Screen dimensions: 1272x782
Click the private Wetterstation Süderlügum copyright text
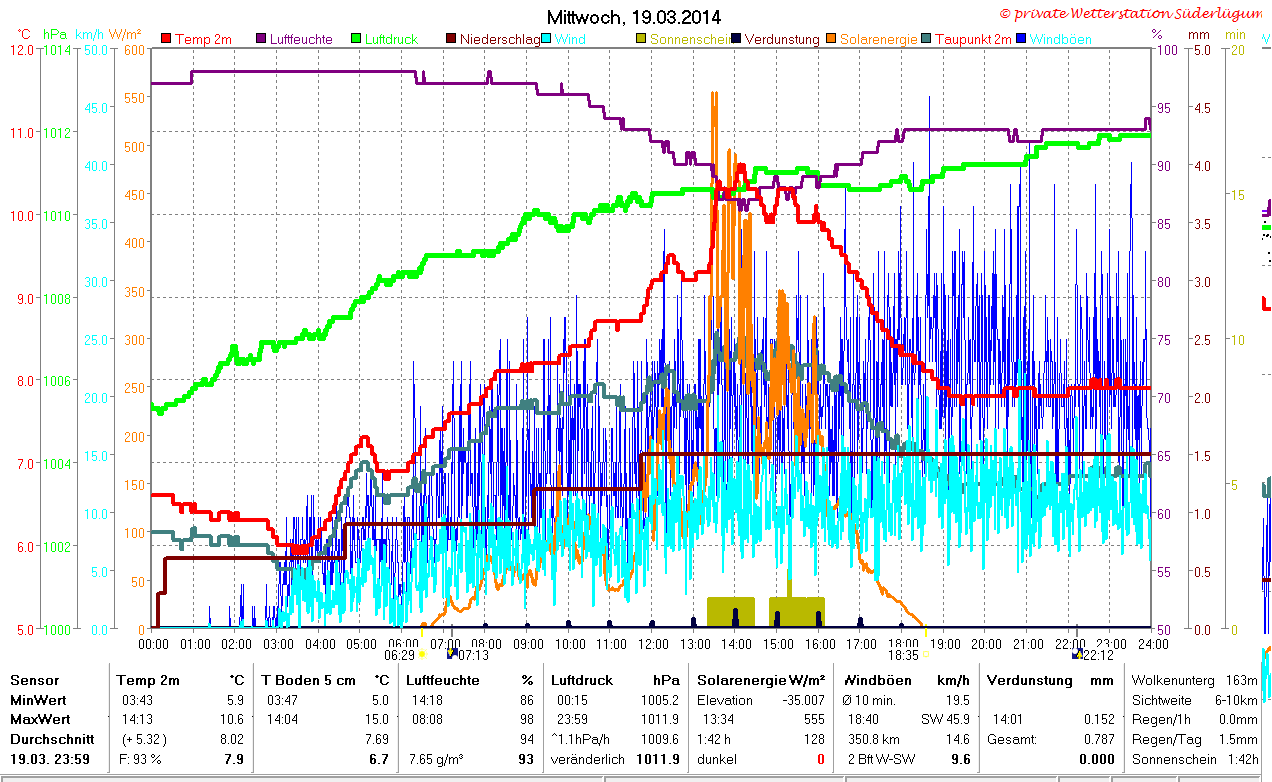pos(1133,13)
